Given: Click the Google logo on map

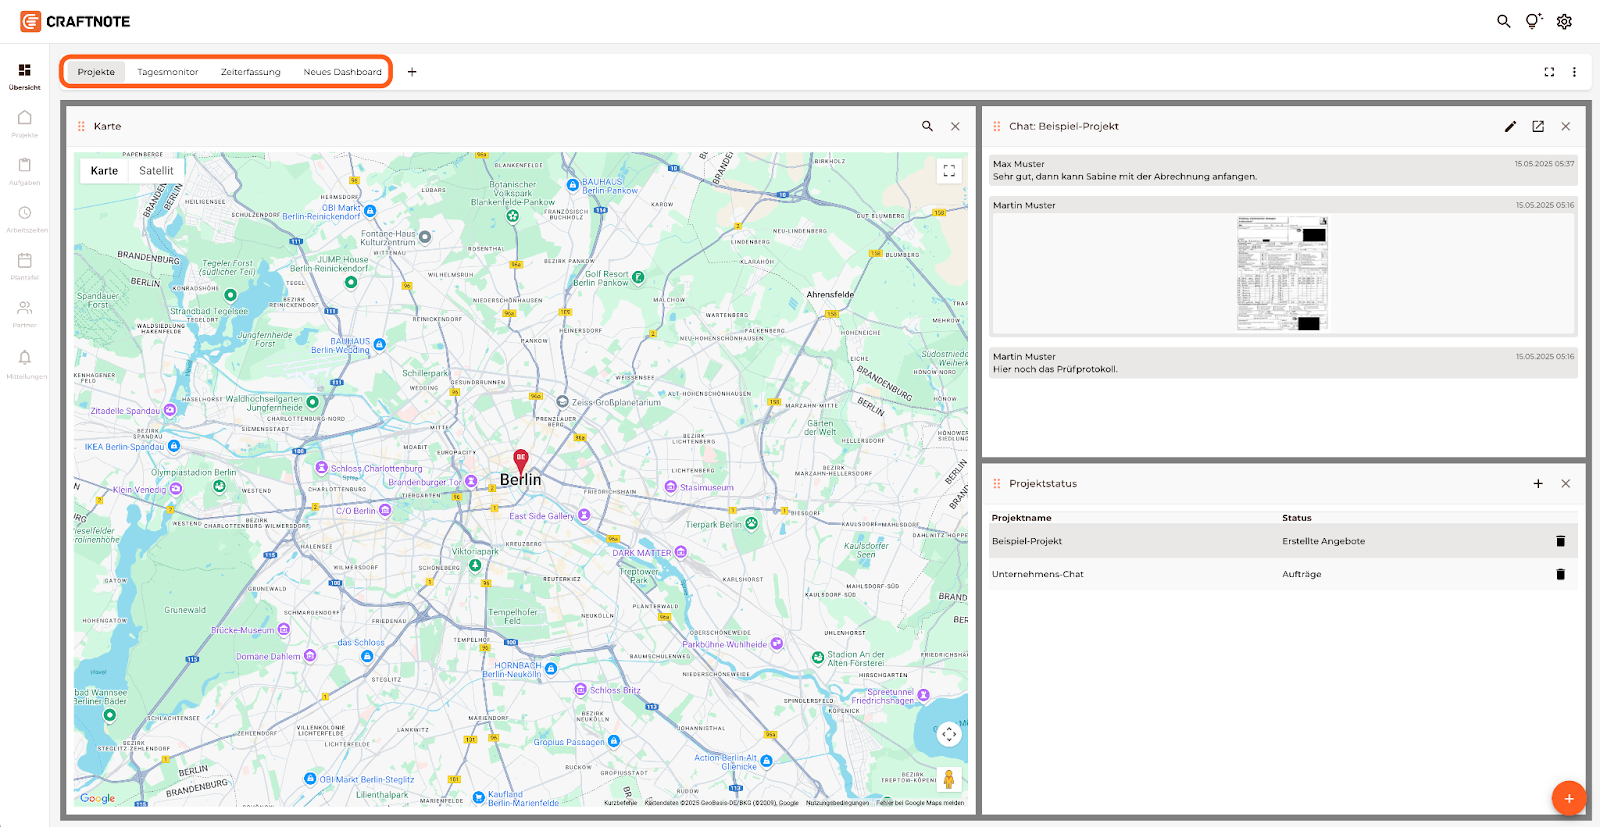Looking at the screenshot, I should click(x=98, y=798).
